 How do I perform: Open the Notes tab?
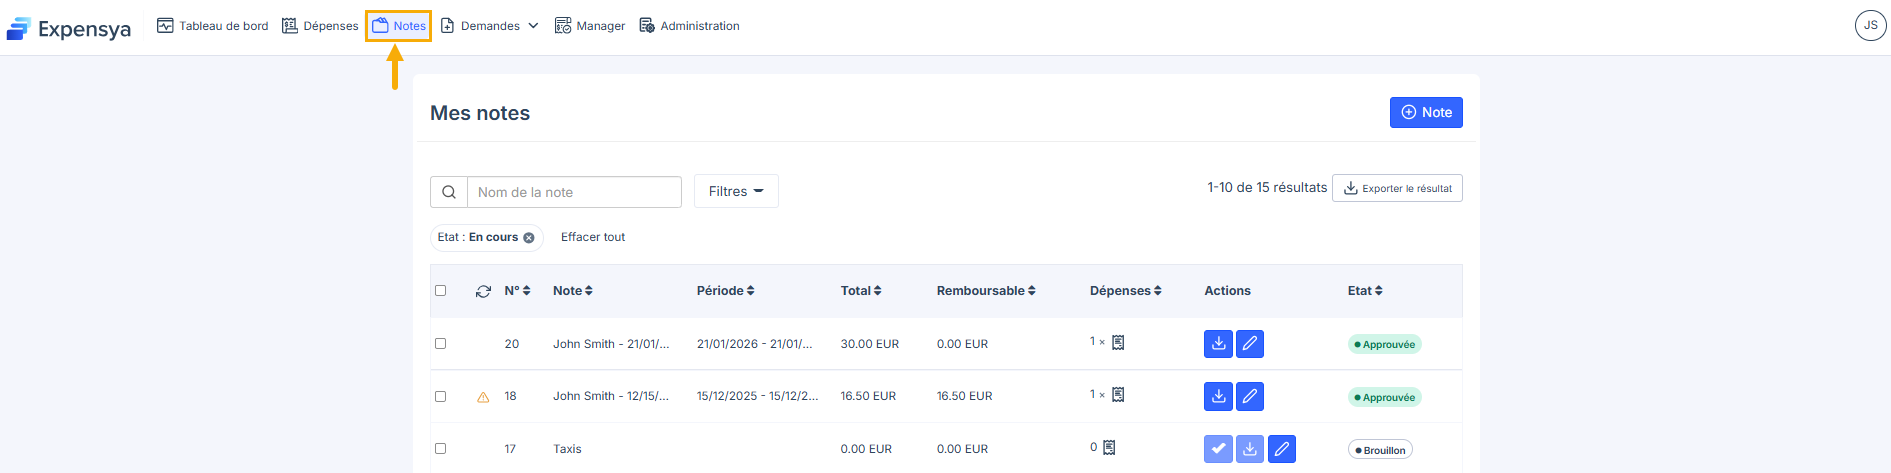[399, 26]
